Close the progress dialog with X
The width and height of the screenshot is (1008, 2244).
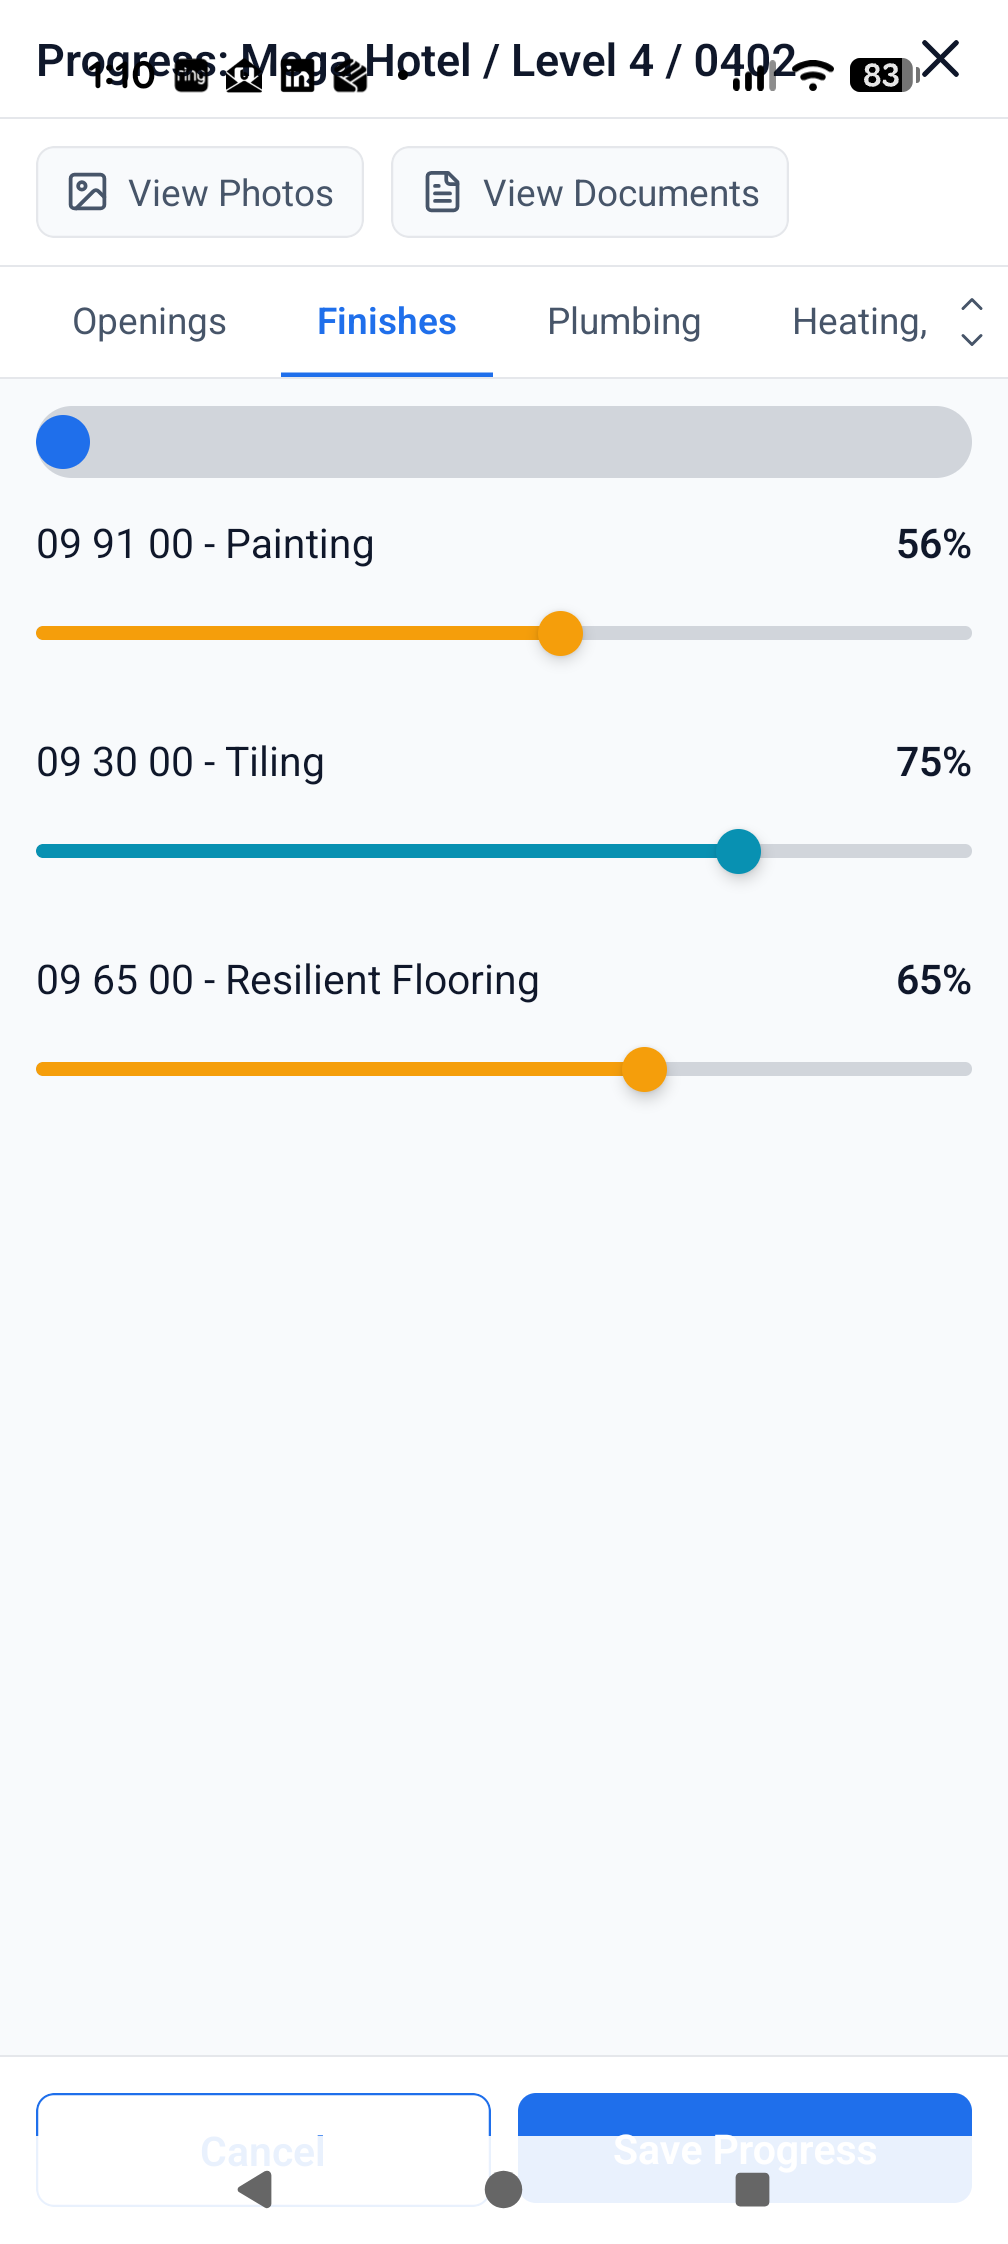(x=940, y=58)
